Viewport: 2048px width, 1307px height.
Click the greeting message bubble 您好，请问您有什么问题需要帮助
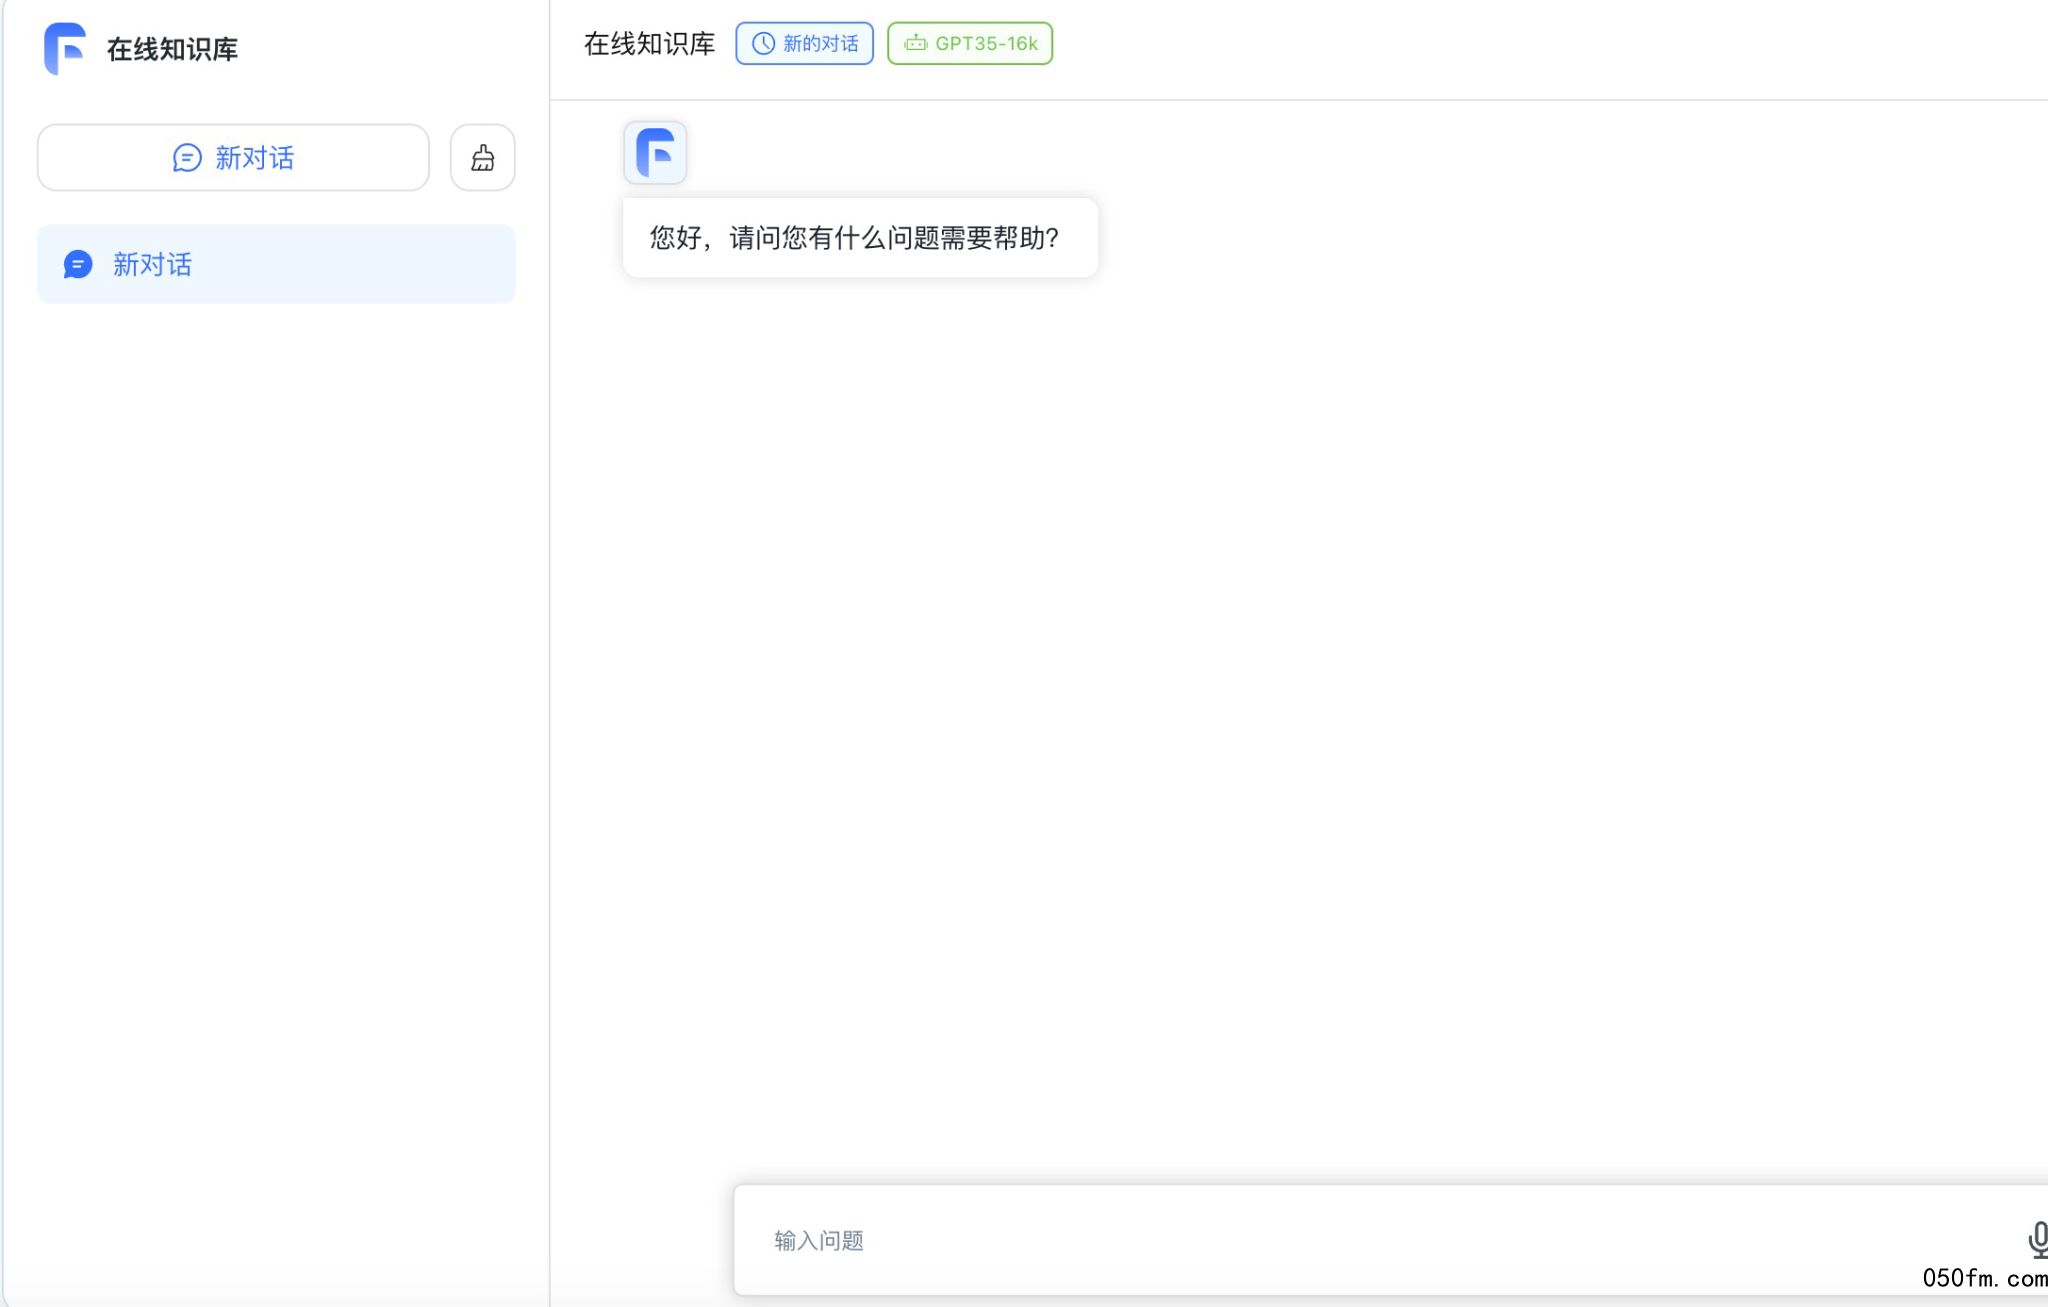pyautogui.click(x=859, y=238)
